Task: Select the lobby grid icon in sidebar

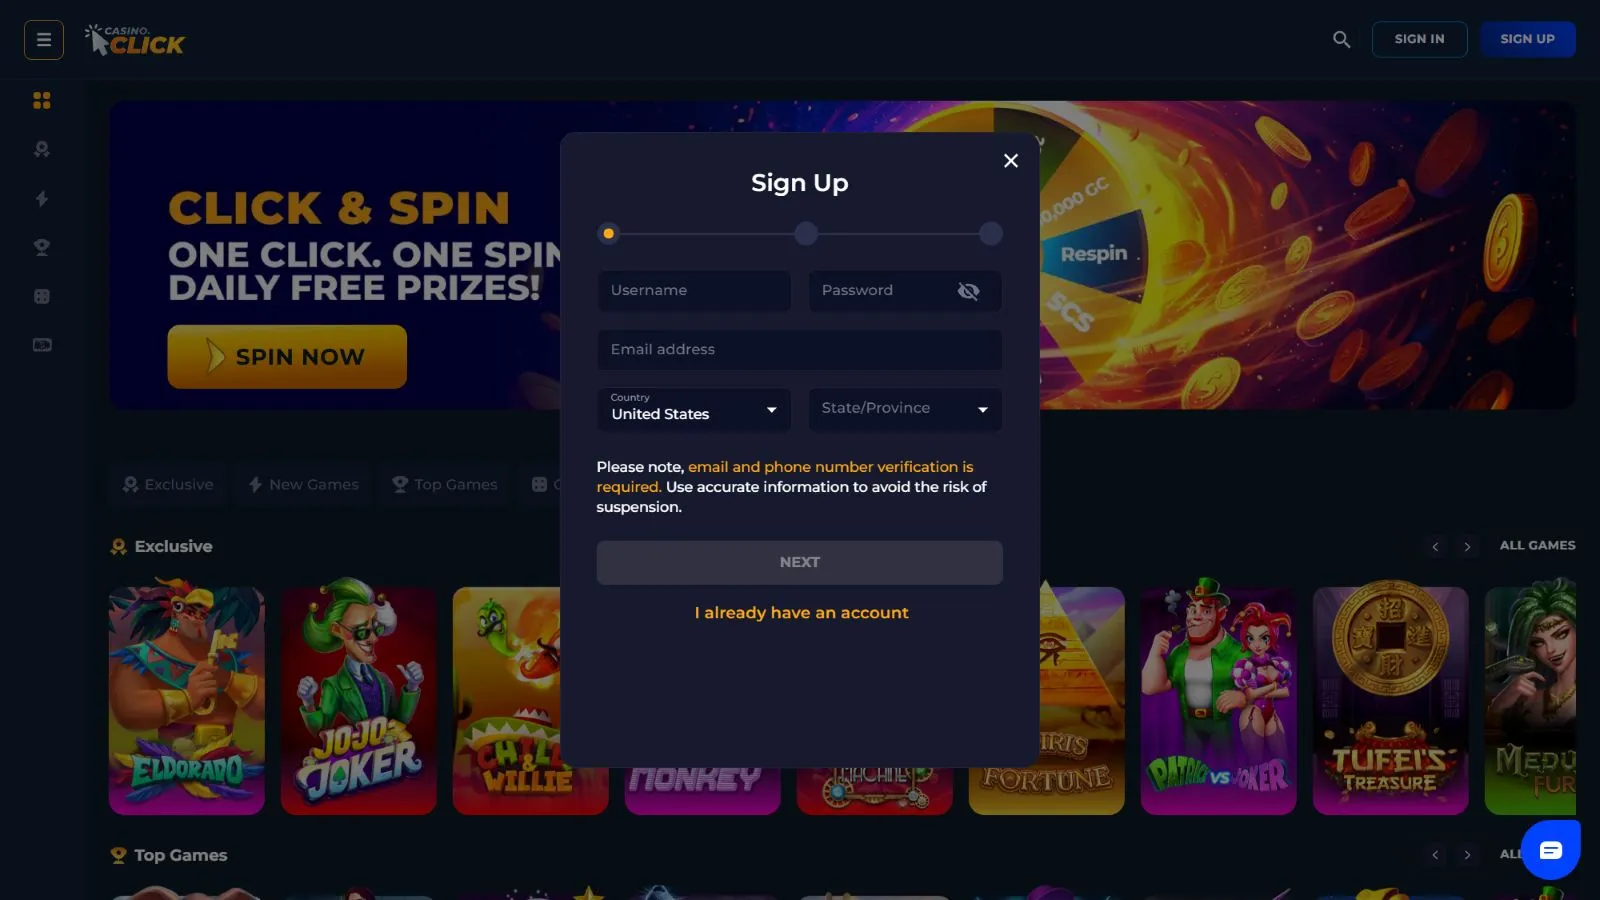Action: pyautogui.click(x=41, y=100)
